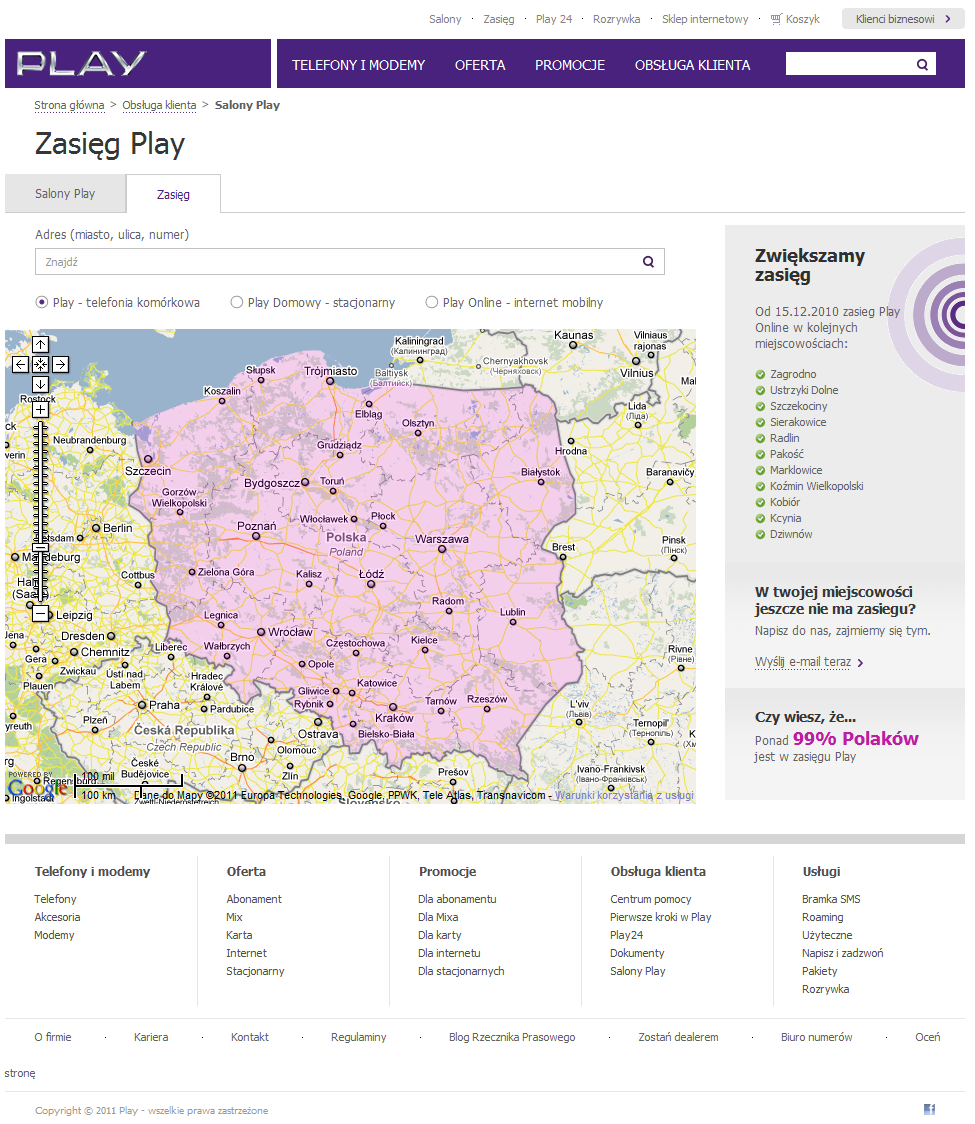Click the Zasięg top link

point(499,19)
